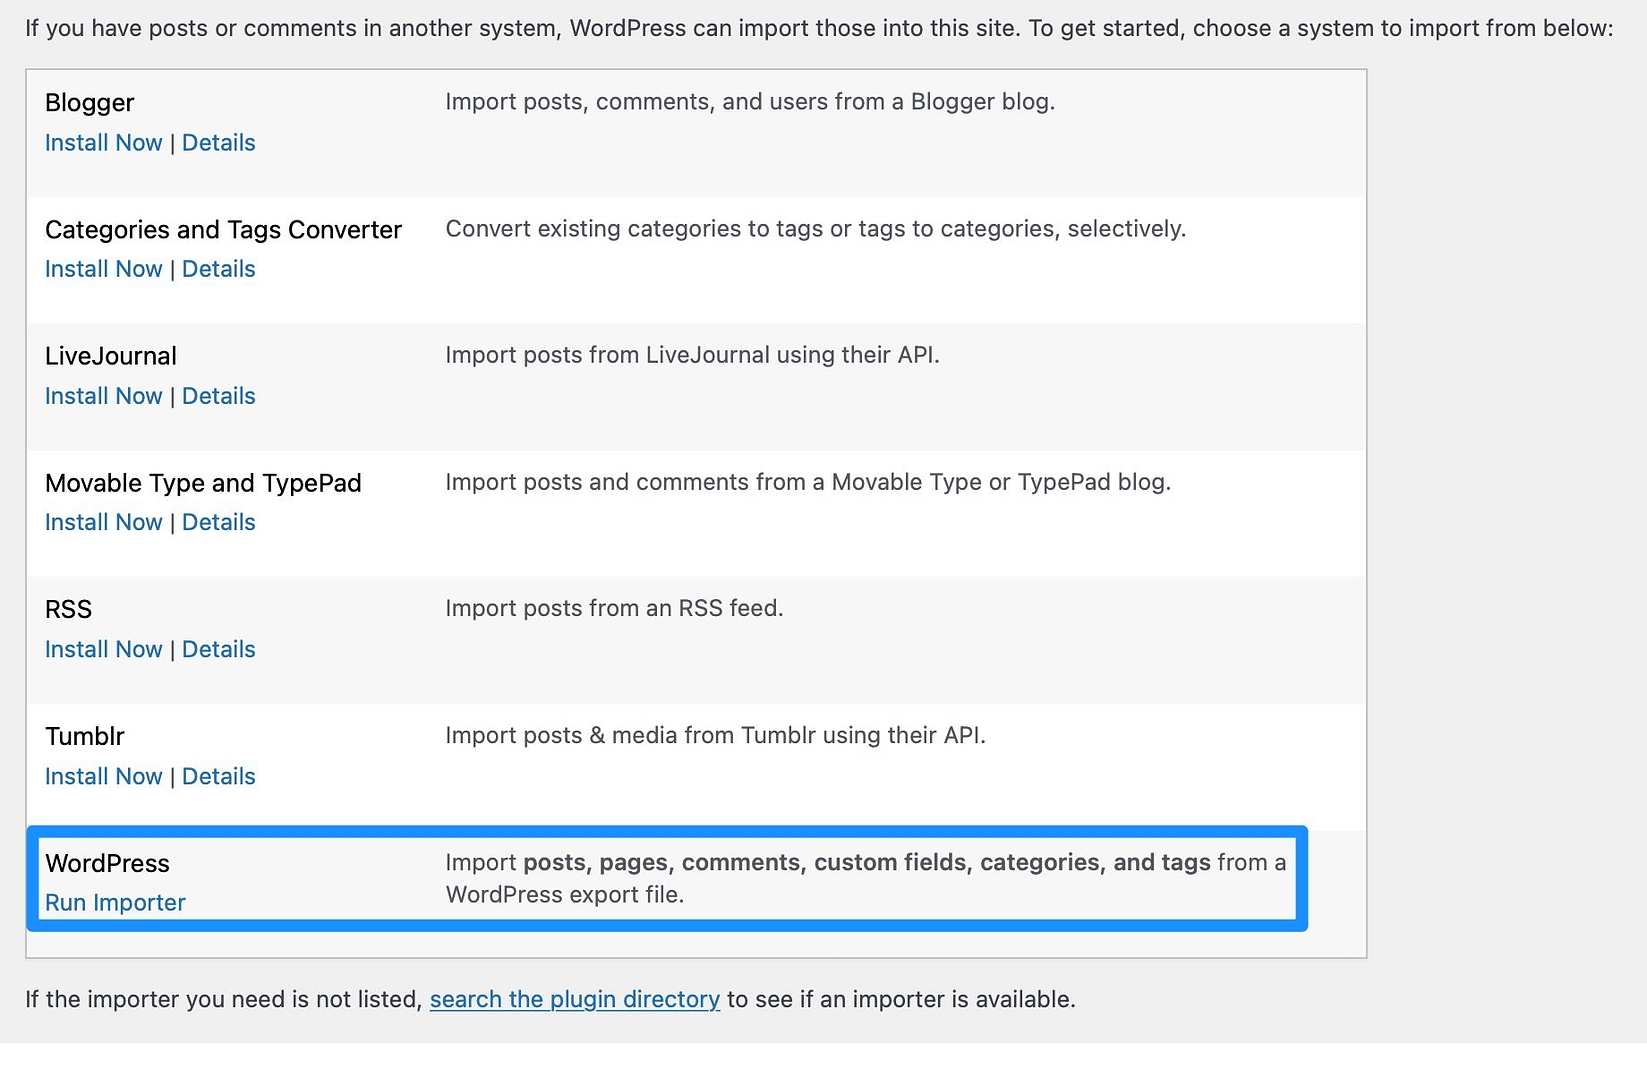Image resolution: width=1647 pixels, height=1080 pixels.
Task: Click the Blogger importer name
Action: [x=89, y=103]
